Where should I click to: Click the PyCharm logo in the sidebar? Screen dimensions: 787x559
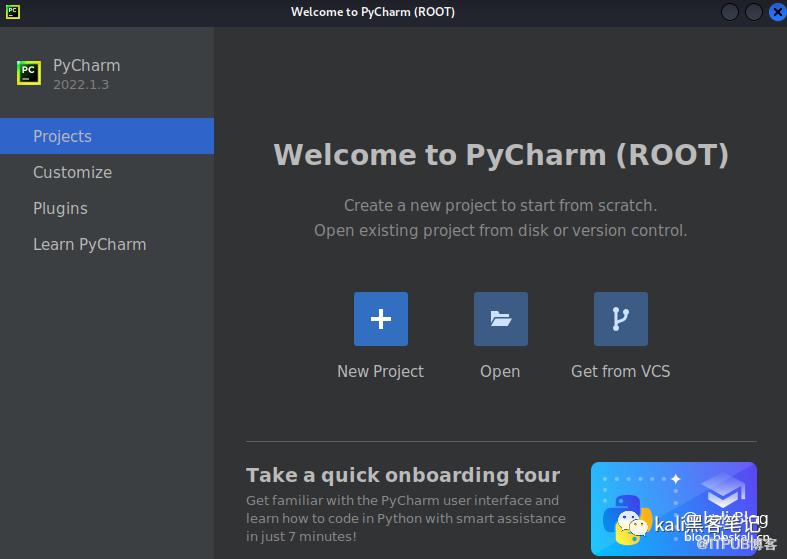click(29, 73)
